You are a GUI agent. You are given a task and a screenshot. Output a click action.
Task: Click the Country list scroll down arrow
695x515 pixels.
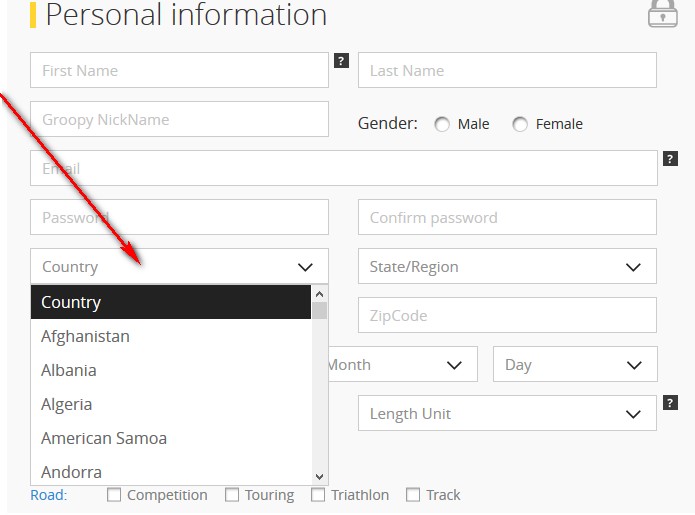319,477
